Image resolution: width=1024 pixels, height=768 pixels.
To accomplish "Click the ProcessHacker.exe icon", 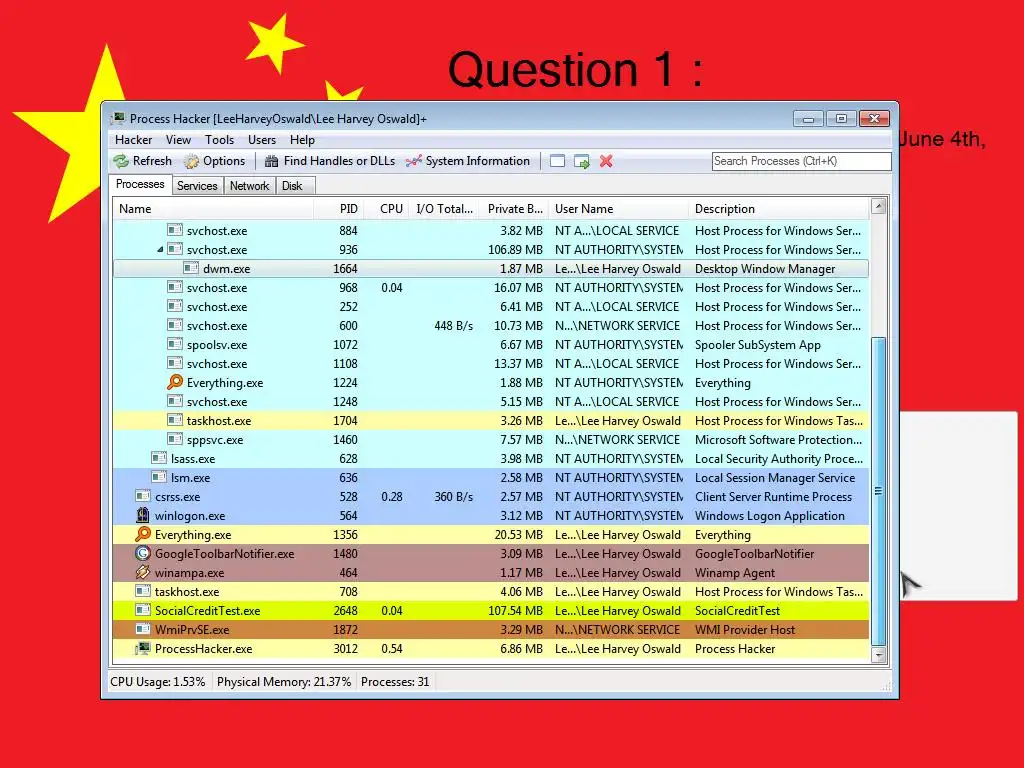I will [x=142, y=648].
